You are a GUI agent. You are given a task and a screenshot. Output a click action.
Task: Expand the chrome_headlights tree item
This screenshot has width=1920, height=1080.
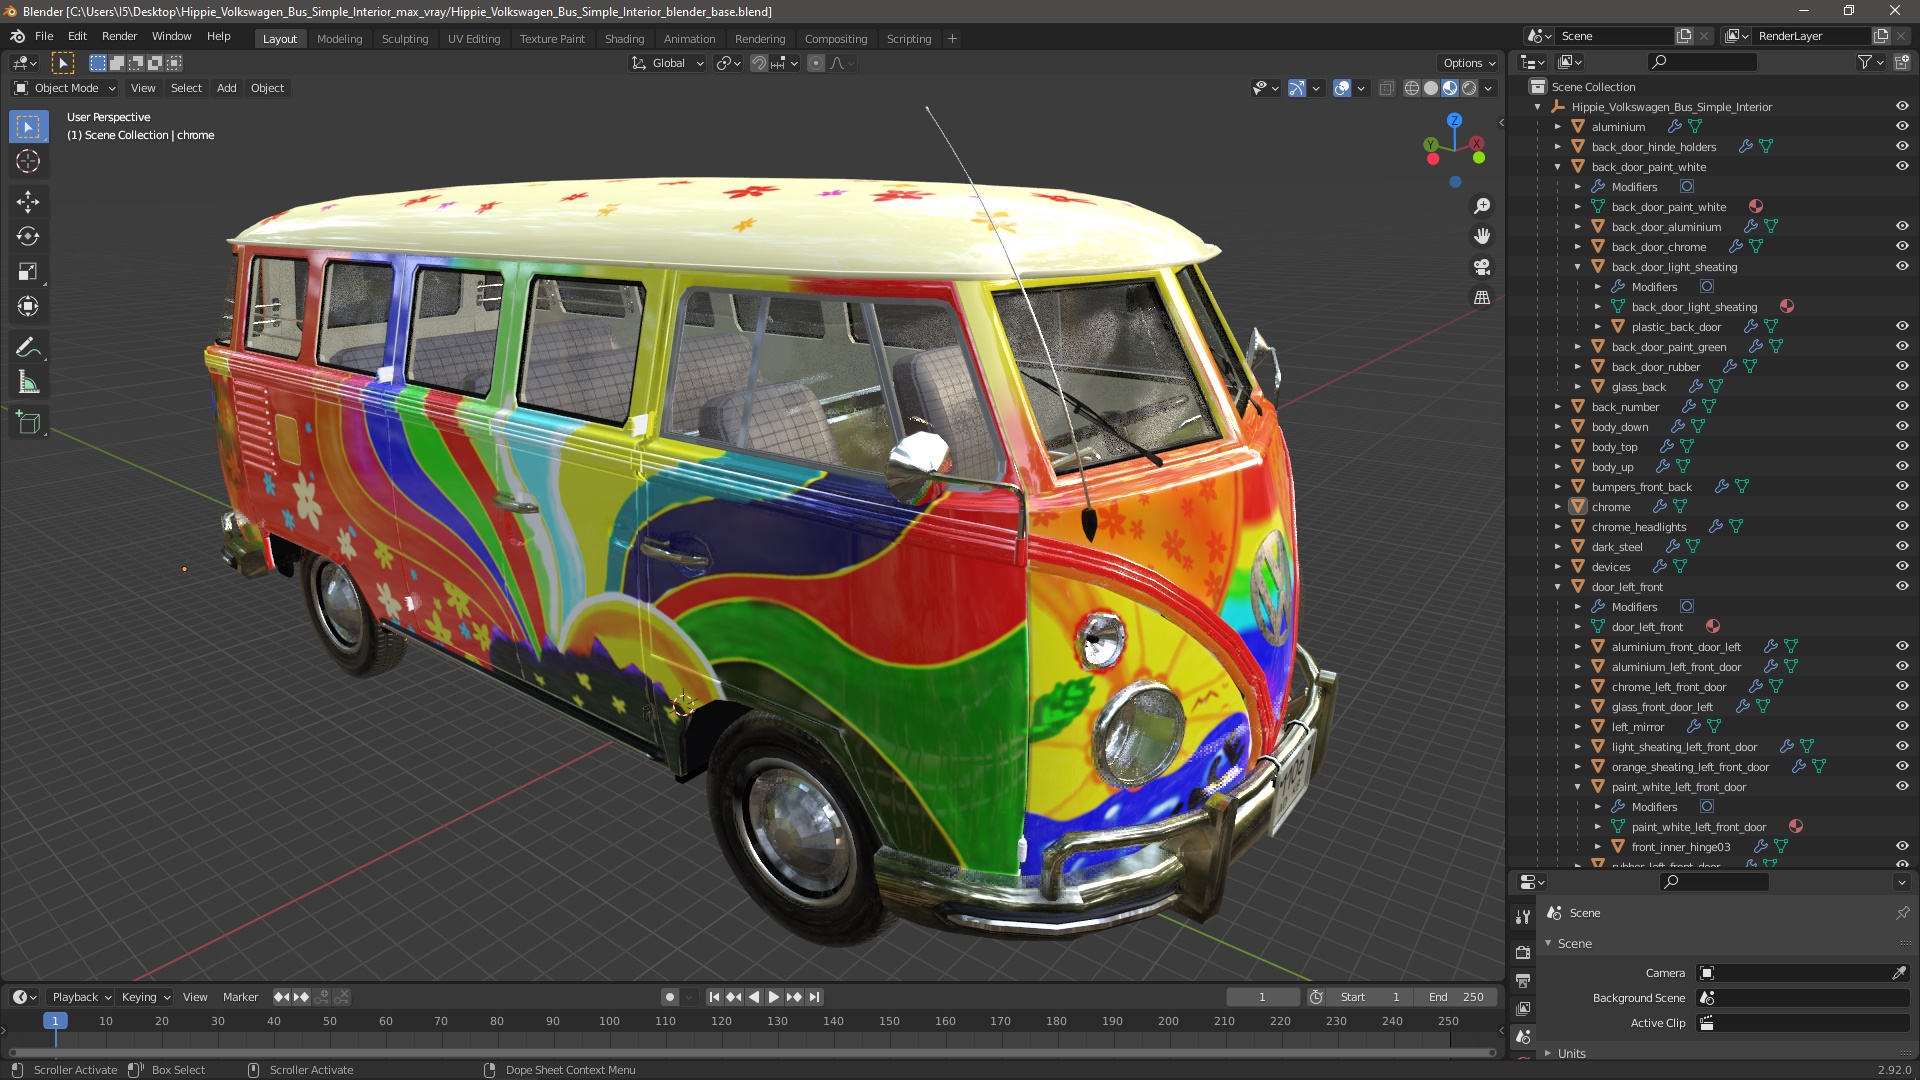coord(1558,527)
